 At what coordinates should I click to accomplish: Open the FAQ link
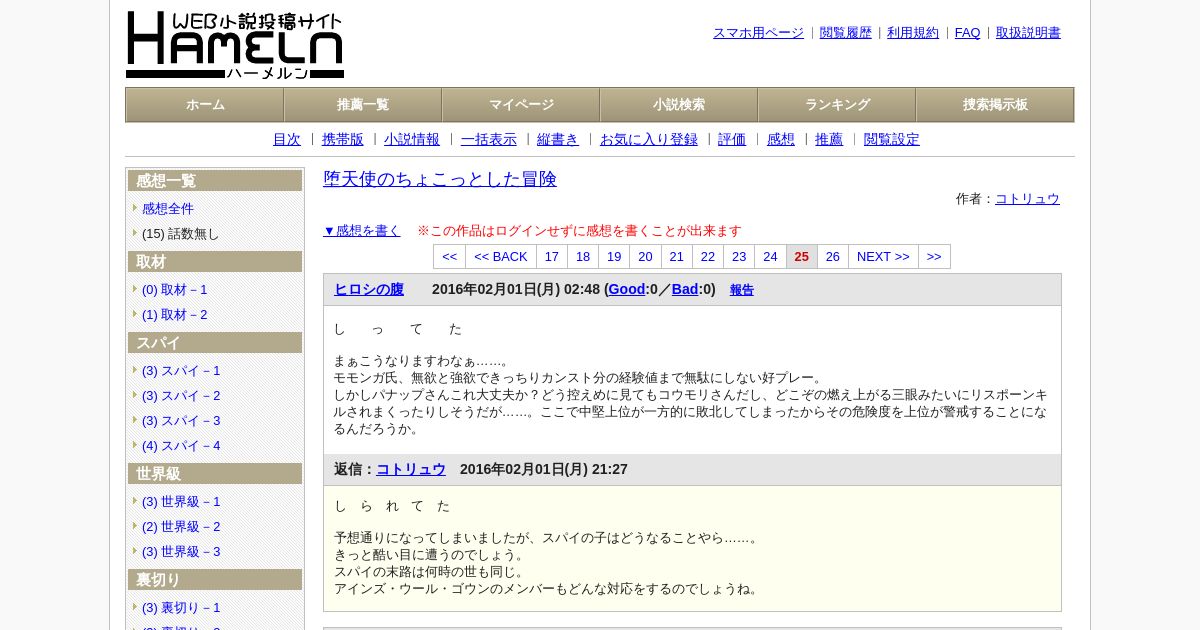pos(968,33)
